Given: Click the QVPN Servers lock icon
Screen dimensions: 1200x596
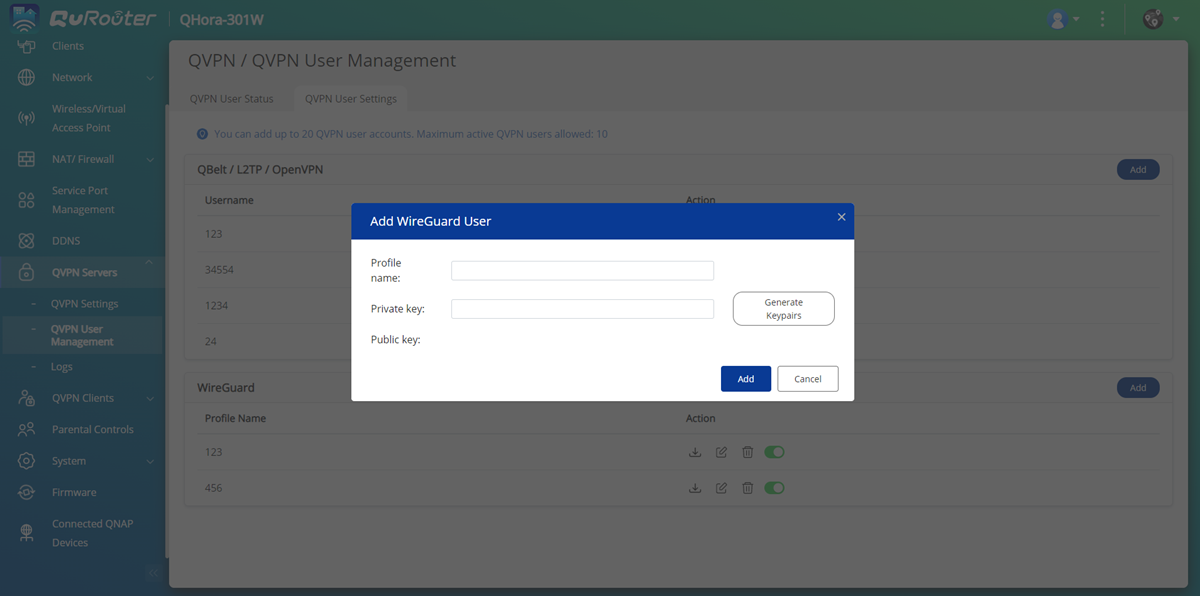Looking at the screenshot, I should [27, 273].
